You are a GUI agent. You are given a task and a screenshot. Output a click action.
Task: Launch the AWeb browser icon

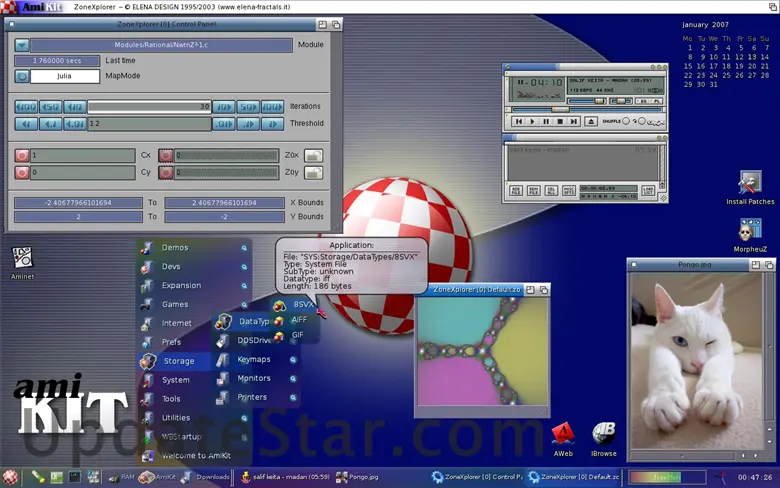click(x=563, y=440)
